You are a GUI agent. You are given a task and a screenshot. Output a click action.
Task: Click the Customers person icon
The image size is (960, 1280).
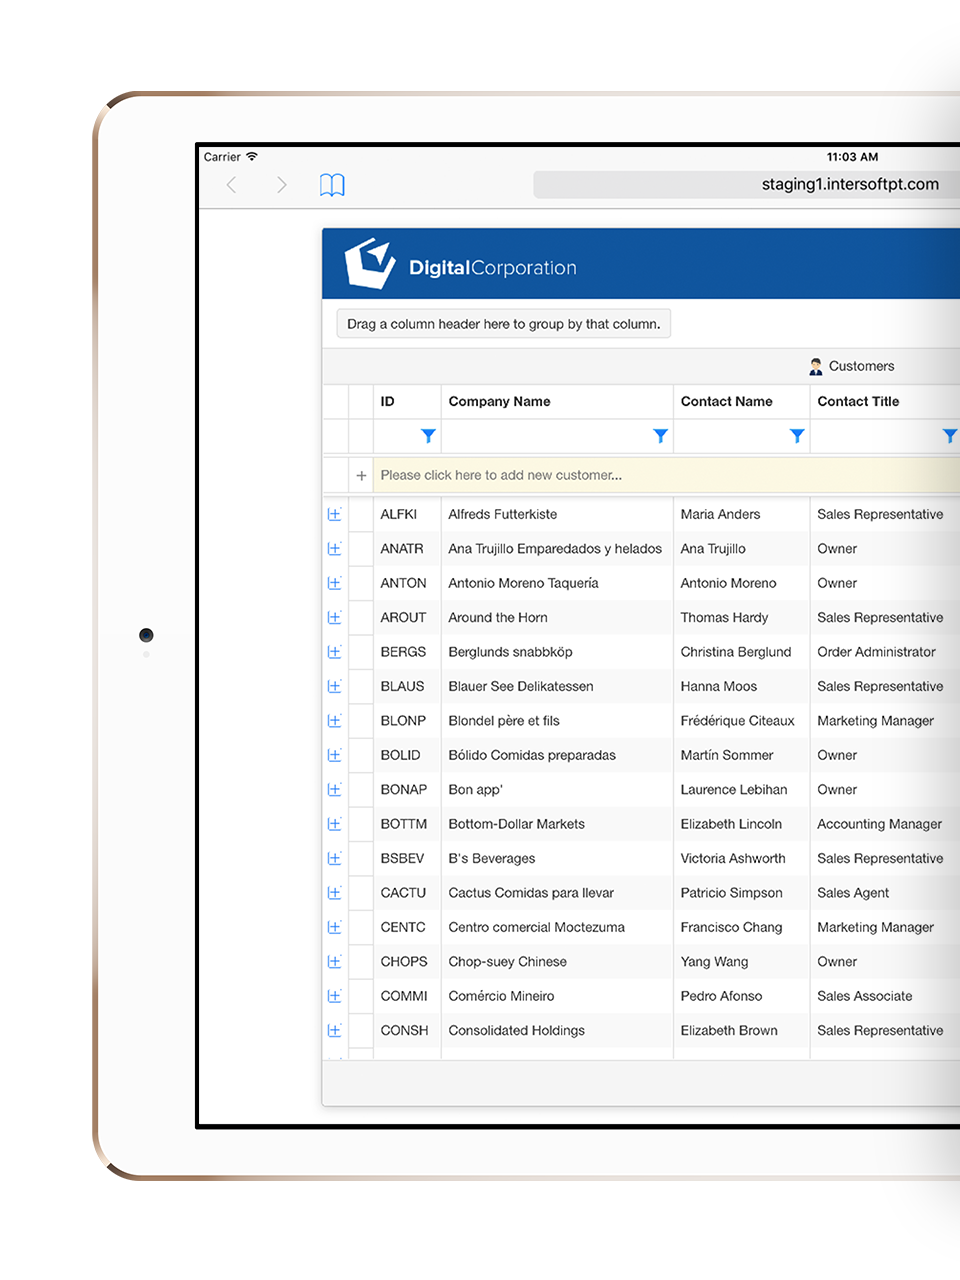click(x=816, y=366)
